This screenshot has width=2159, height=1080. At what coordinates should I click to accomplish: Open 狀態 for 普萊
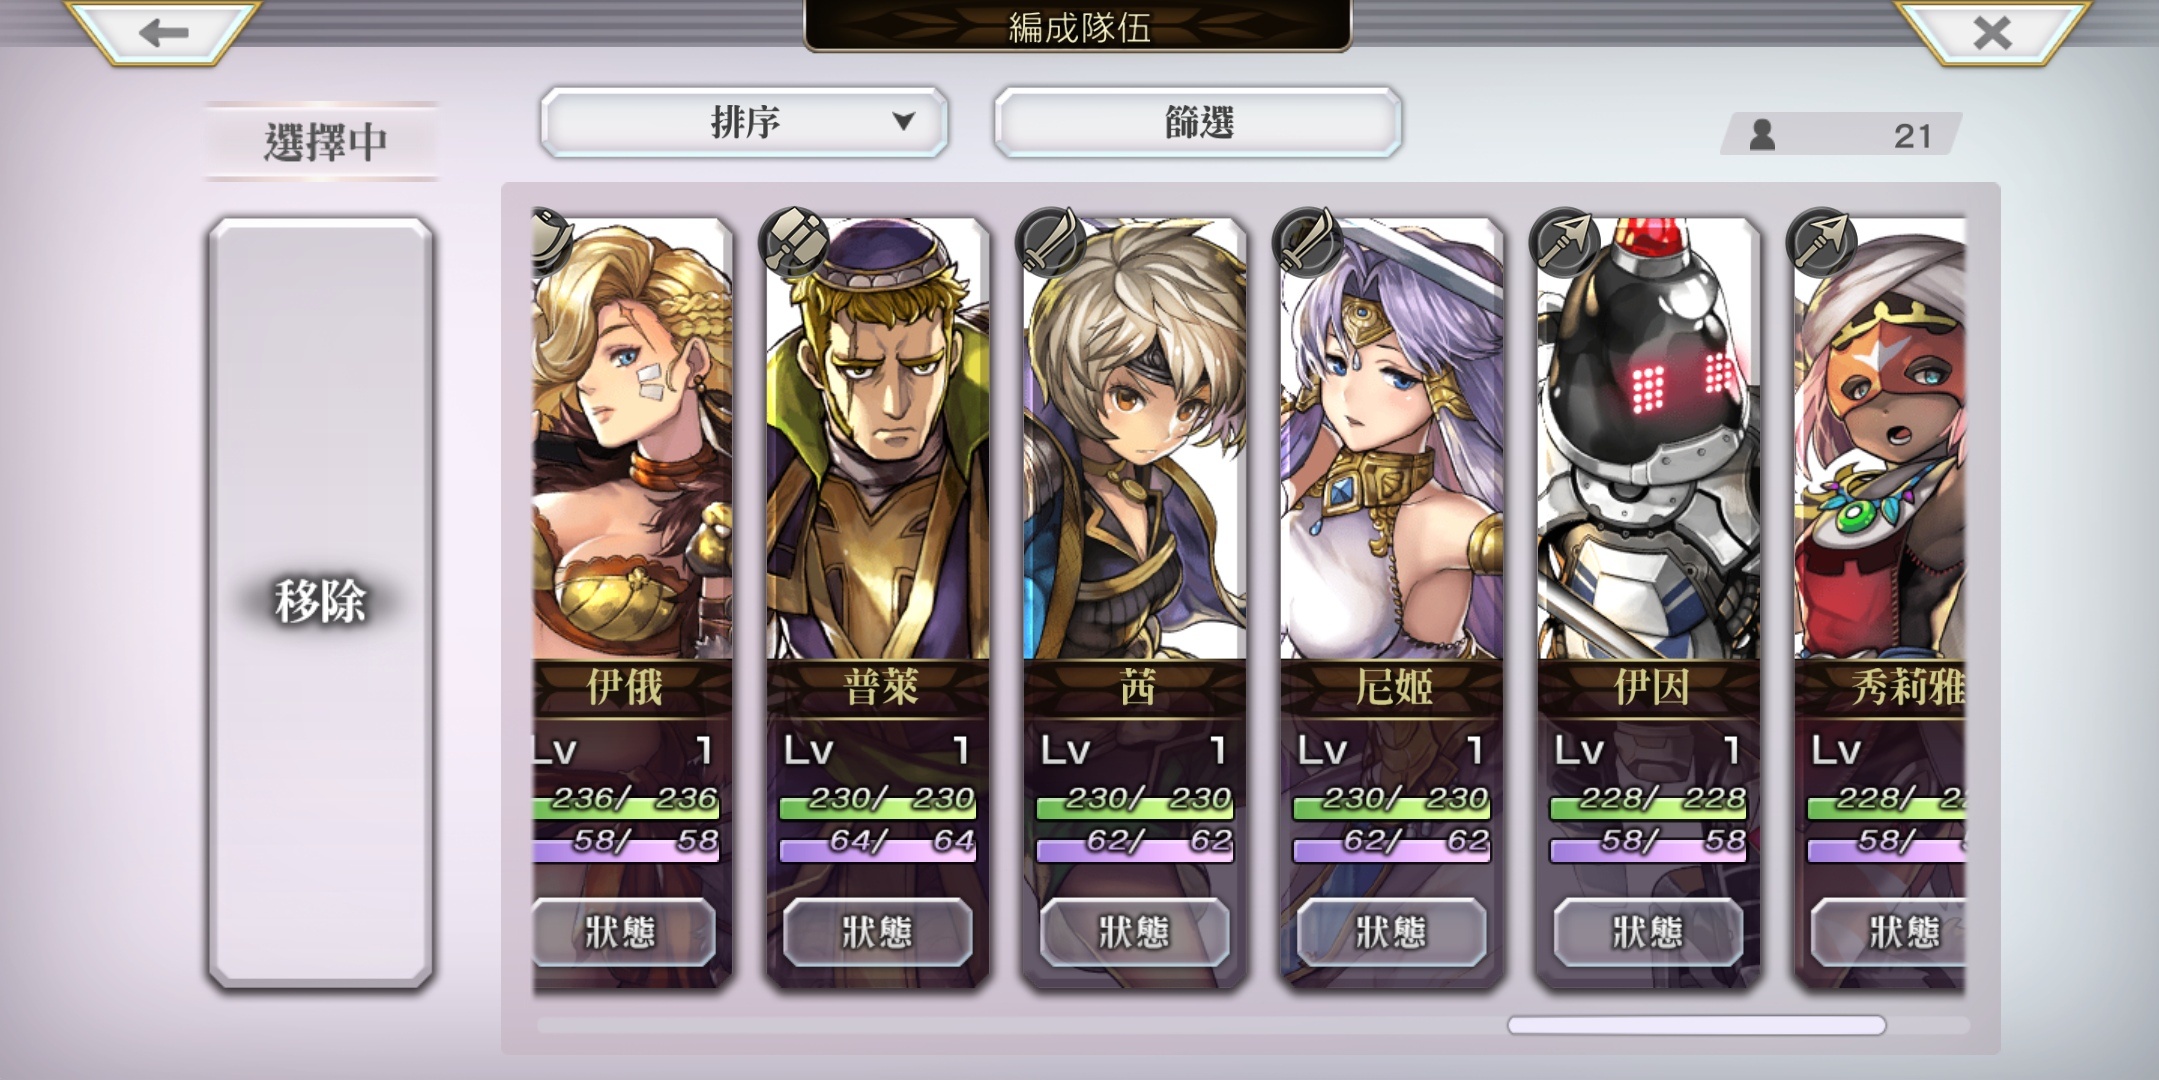877,932
